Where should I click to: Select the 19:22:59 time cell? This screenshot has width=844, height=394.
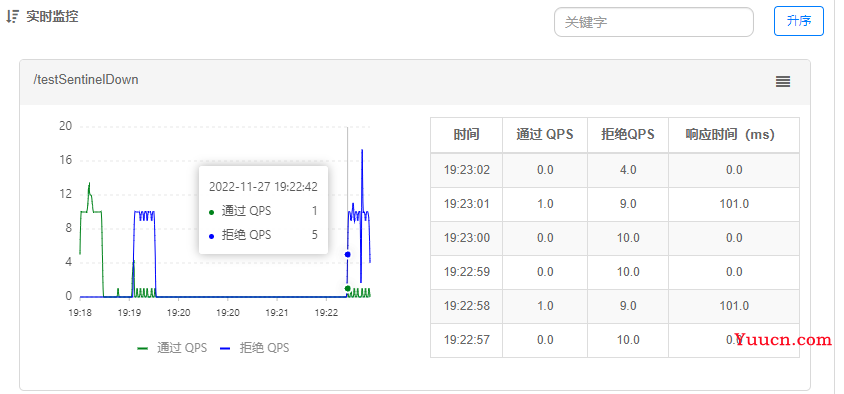click(466, 272)
